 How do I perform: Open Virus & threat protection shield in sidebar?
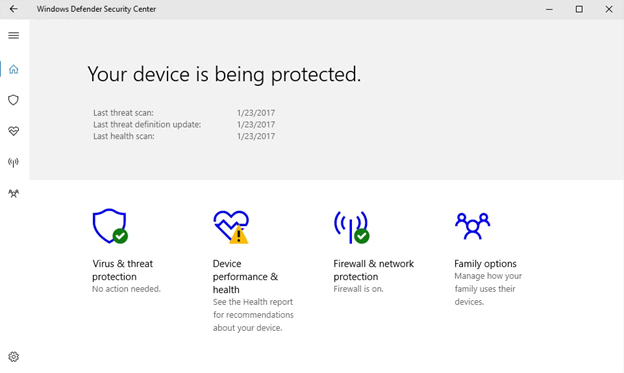click(x=14, y=100)
